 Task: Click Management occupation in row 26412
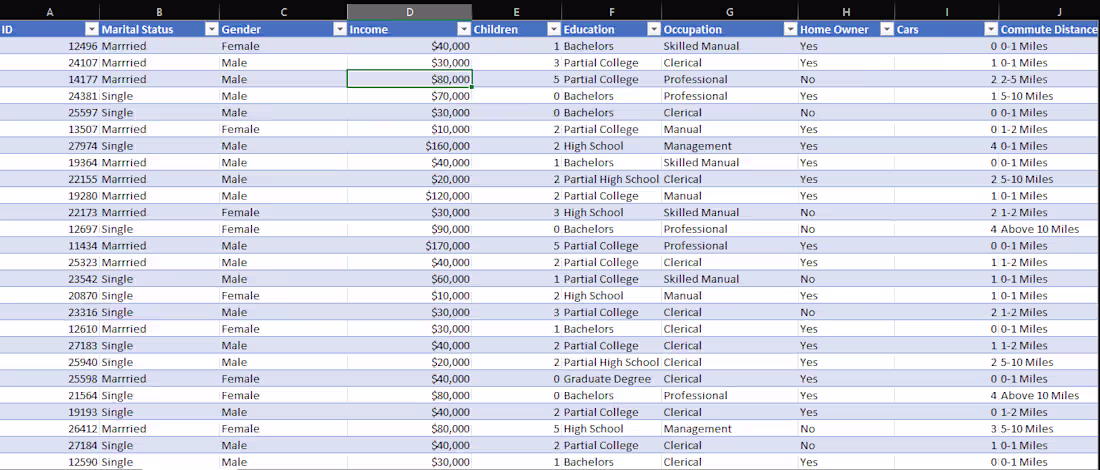point(730,429)
